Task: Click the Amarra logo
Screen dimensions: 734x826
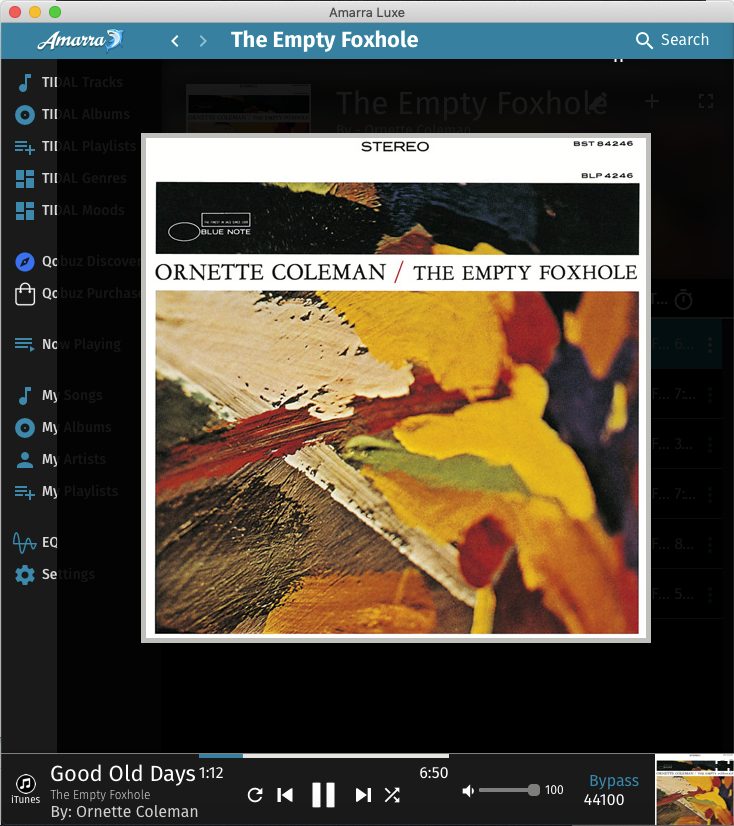Action: click(x=80, y=40)
